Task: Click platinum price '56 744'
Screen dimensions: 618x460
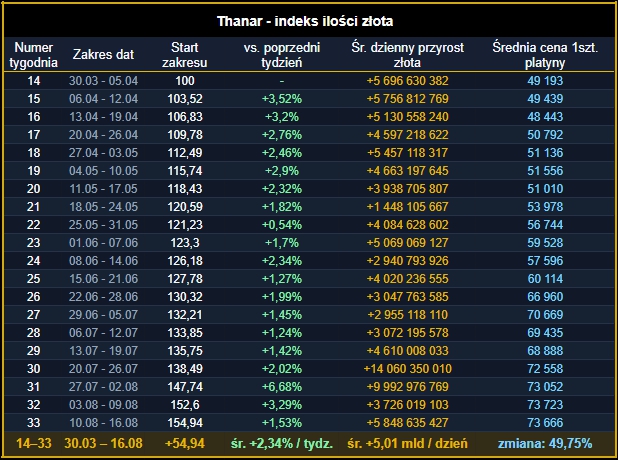Action: click(545, 225)
